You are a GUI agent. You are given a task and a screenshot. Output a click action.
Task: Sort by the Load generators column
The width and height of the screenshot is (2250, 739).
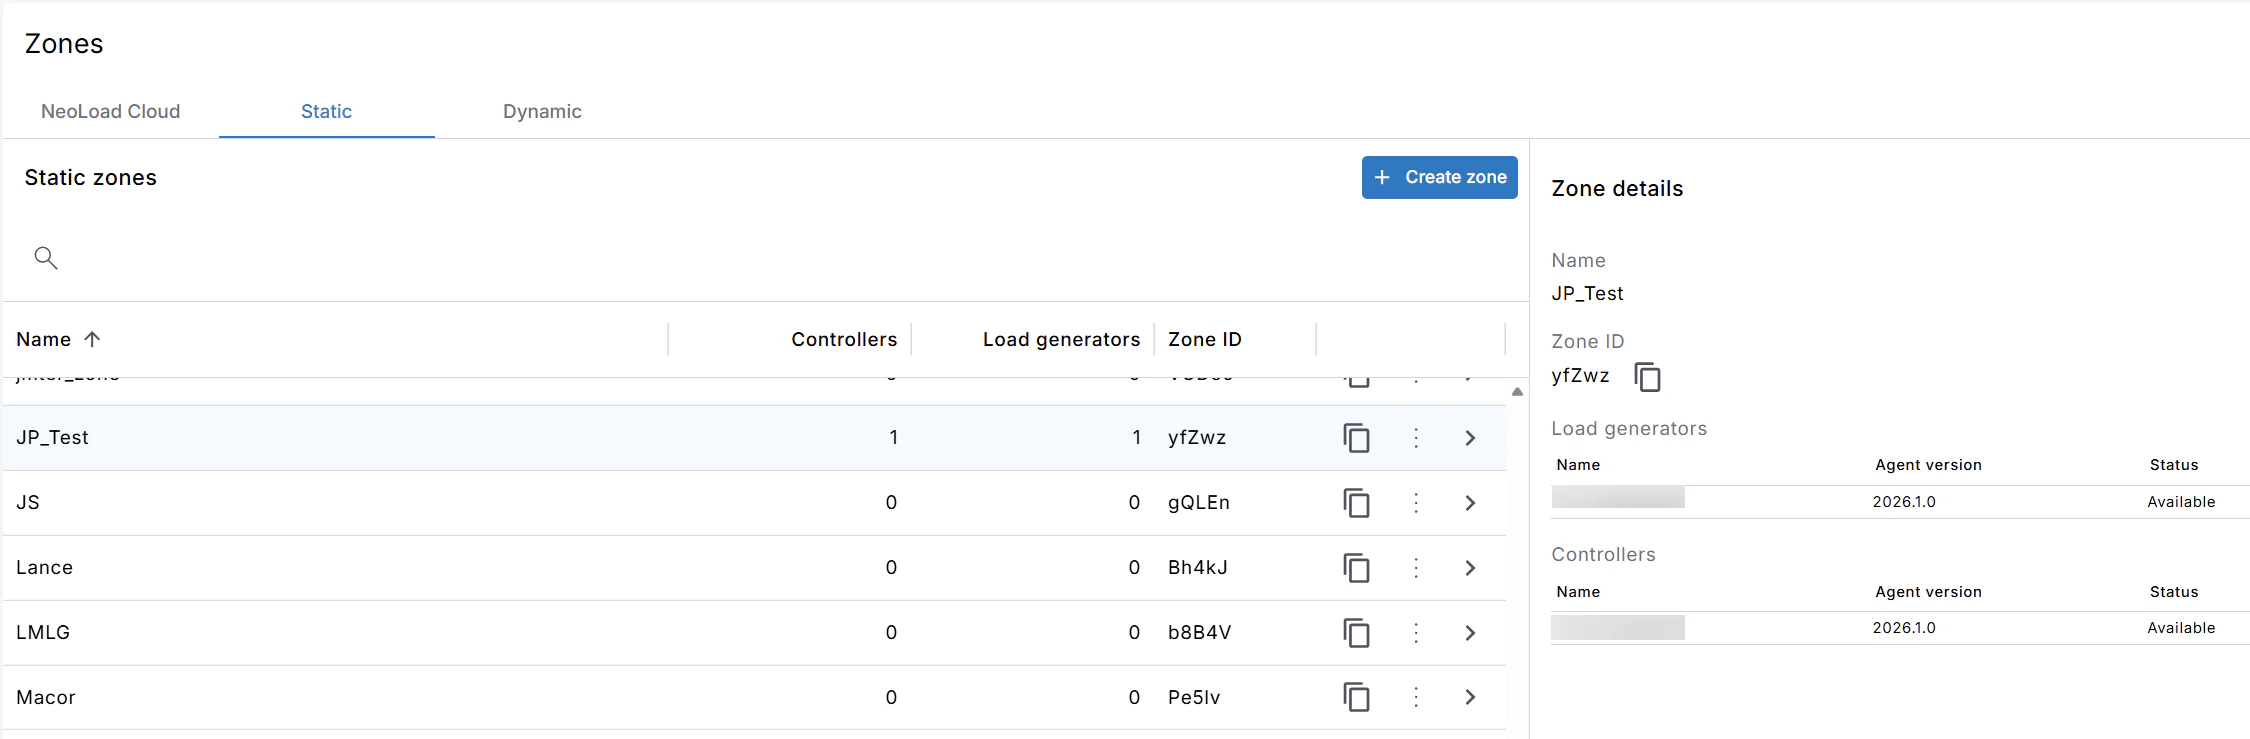(1061, 339)
